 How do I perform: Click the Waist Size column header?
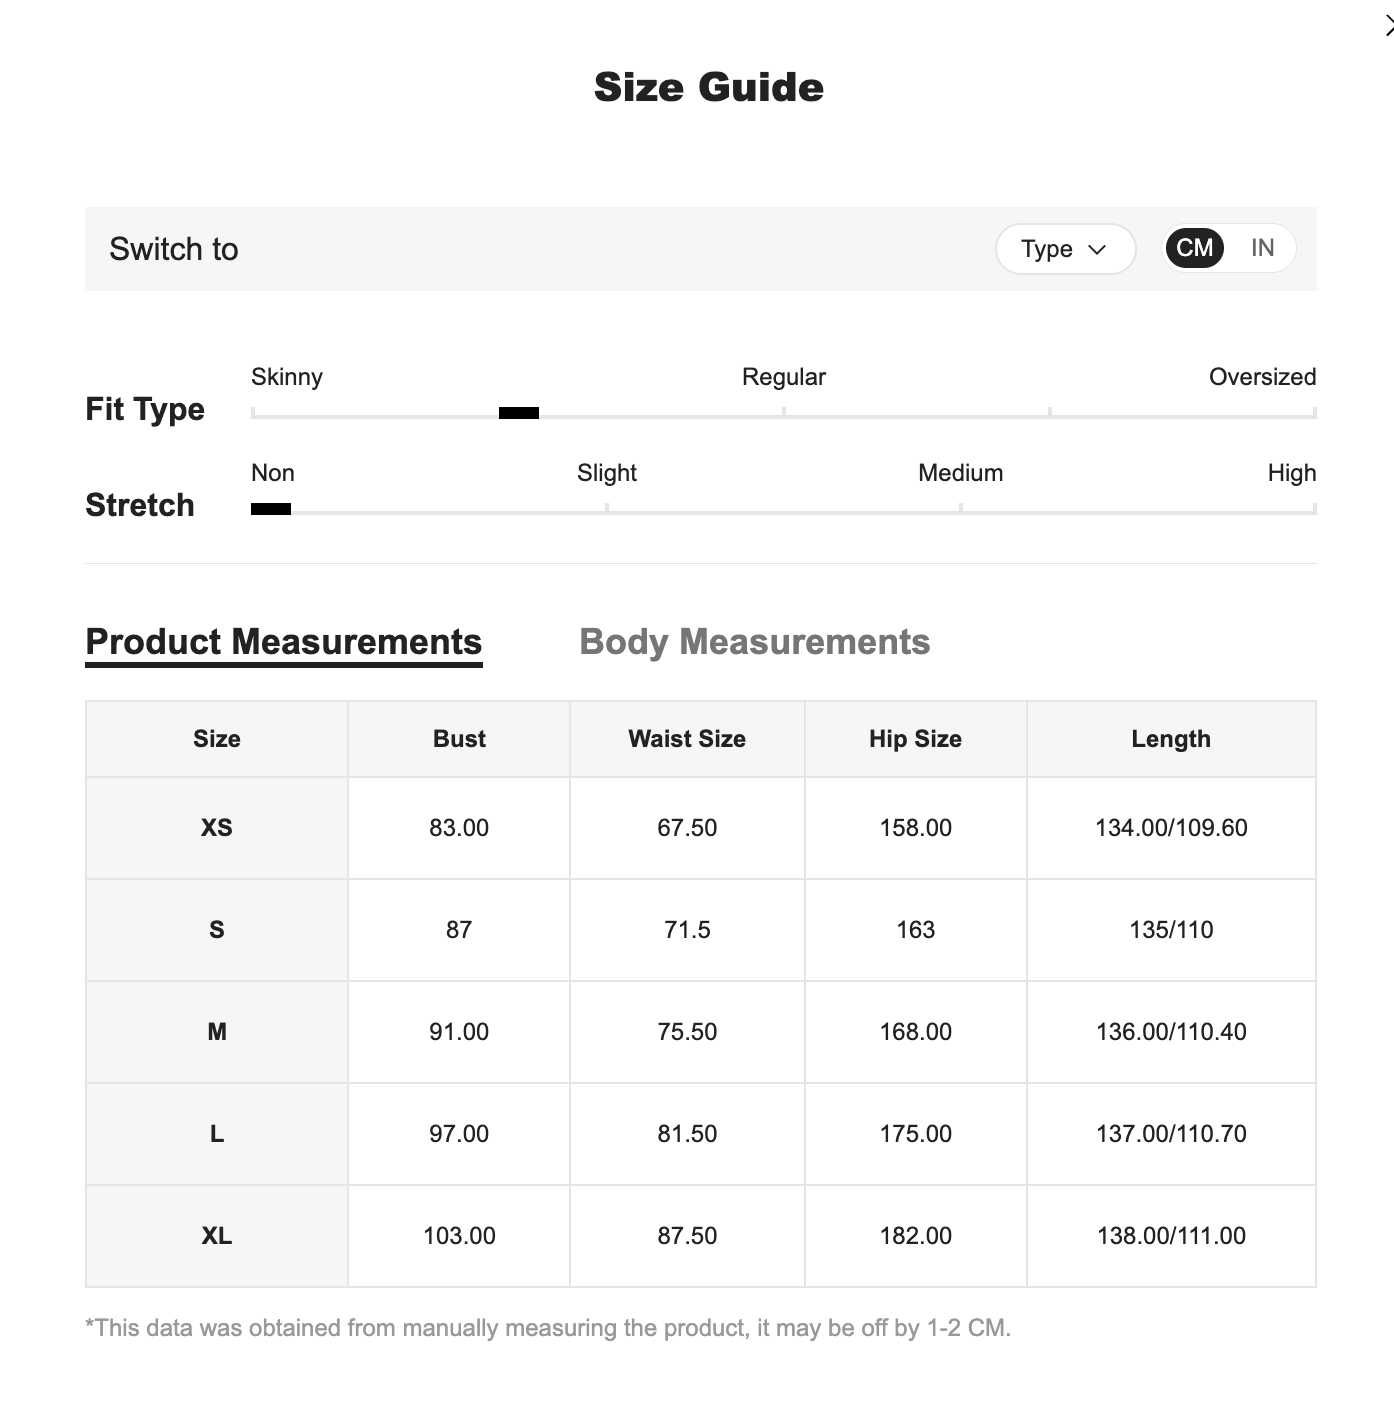tap(687, 739)
